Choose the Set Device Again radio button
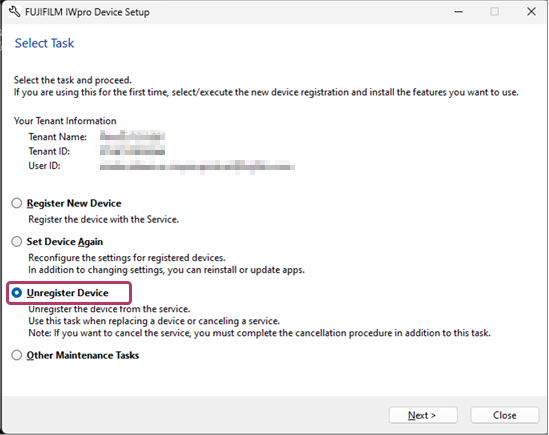The height and width of the screenshot is (435, 549). pos(16,242)
